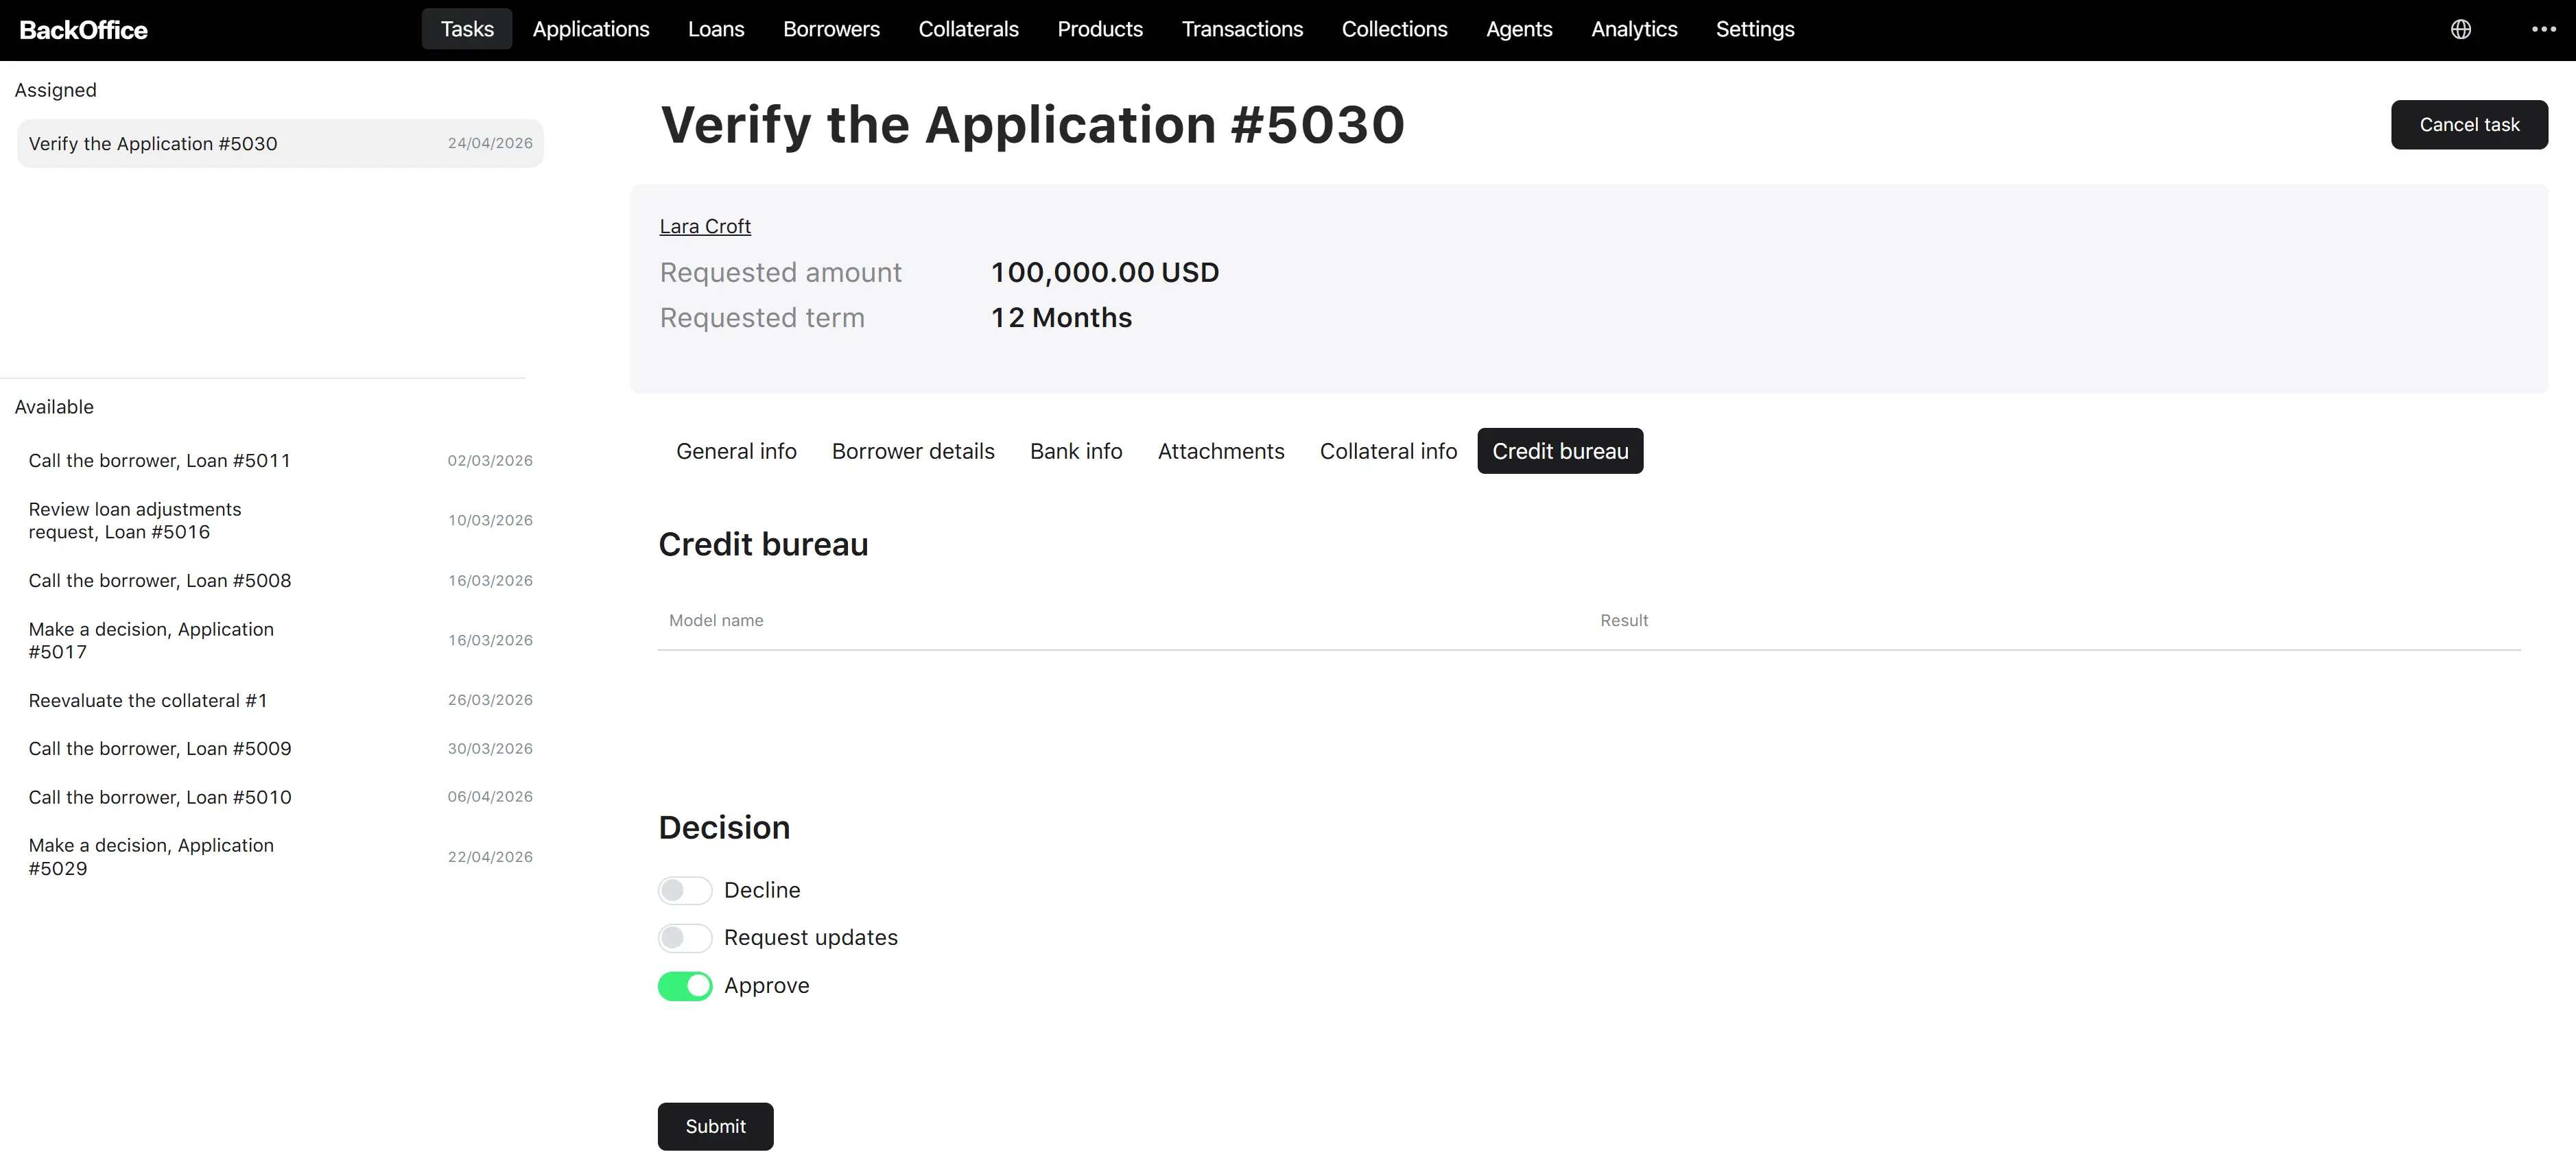Open the Analytics menu item
2576x1163 pixels.
(x=1634, y=29)
